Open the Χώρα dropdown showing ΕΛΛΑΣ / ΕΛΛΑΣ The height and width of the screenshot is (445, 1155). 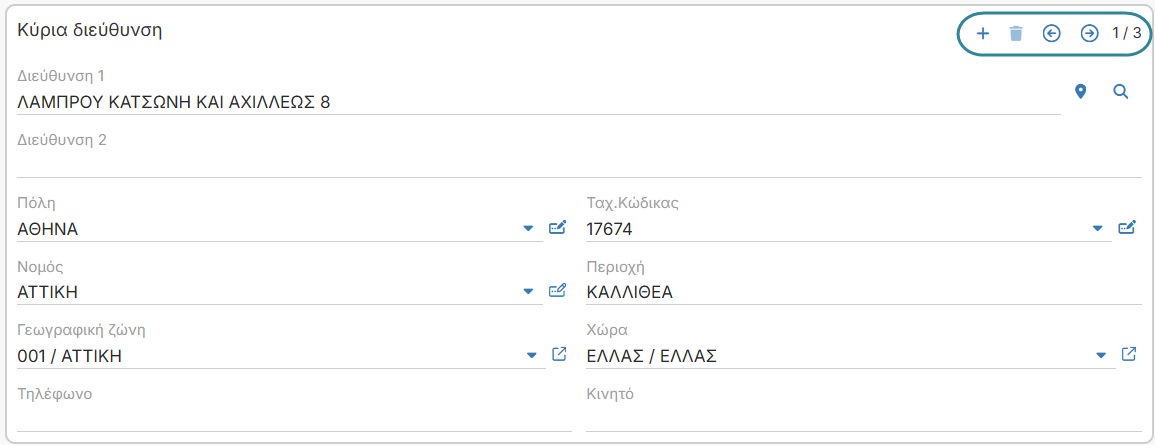1101,356
